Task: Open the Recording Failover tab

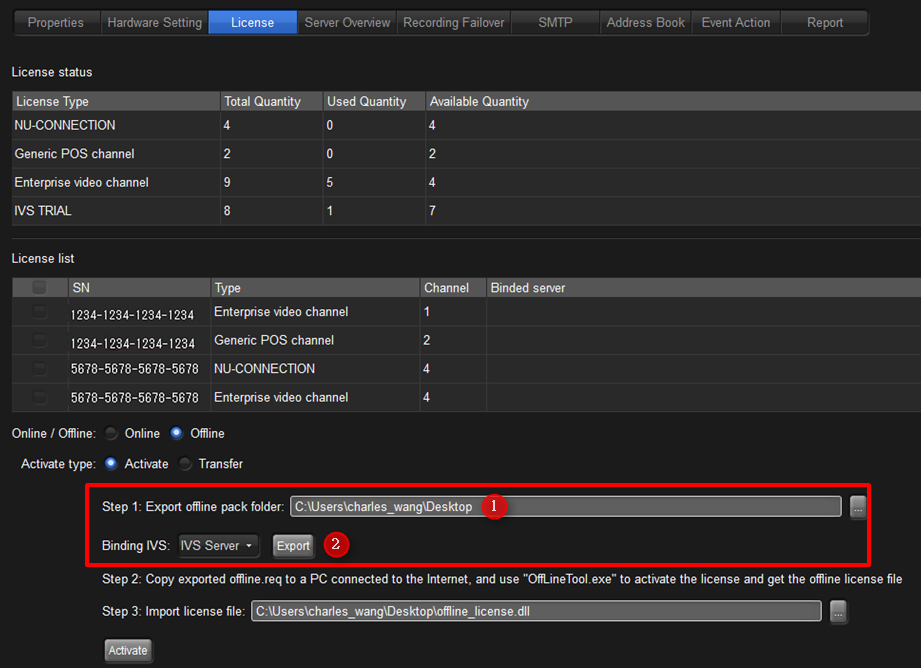Action: coord(454,22)
